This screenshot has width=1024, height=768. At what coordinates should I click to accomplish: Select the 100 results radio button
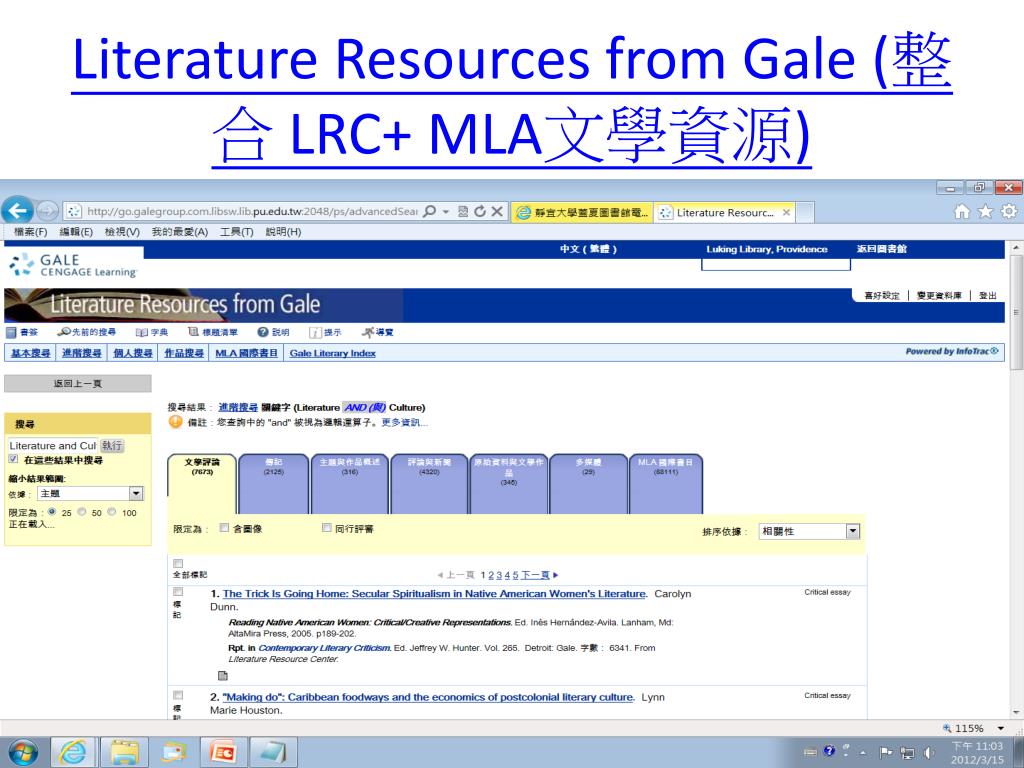[112, 512]
